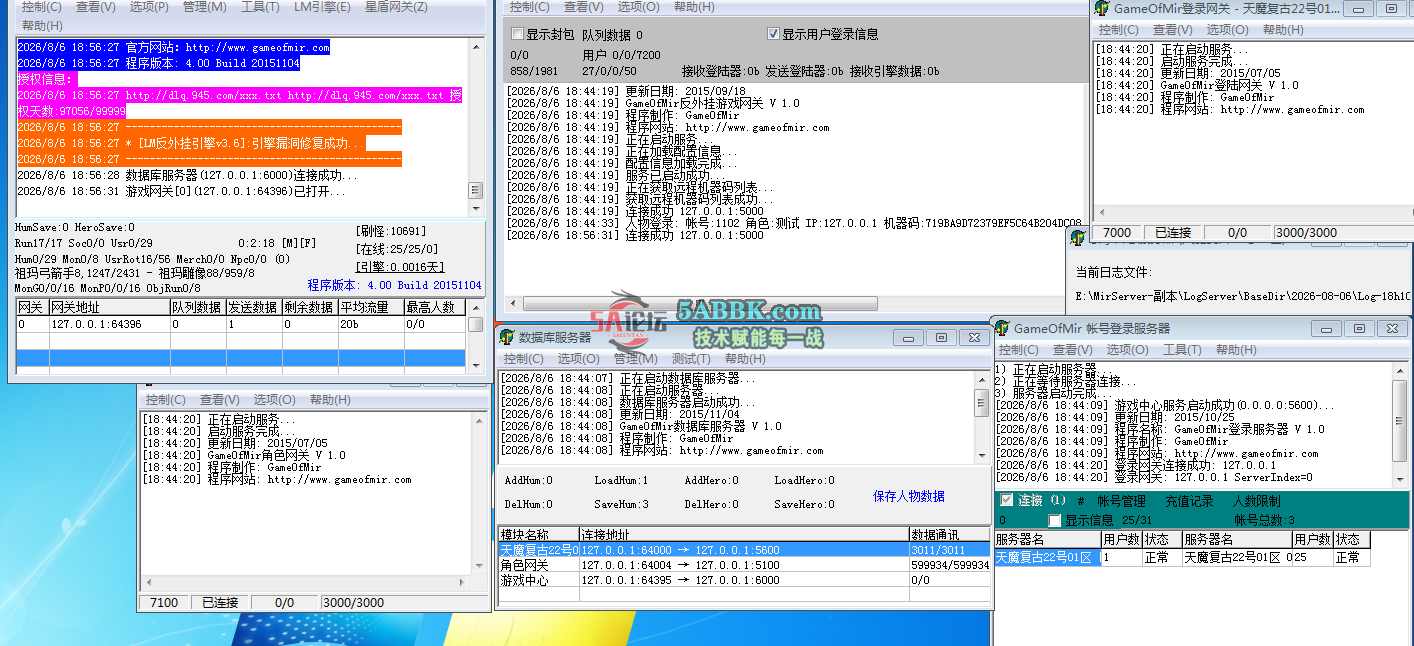Select the 127.0.0.1:64000 → 127.0.0.1:5600 row

point(744,550)
